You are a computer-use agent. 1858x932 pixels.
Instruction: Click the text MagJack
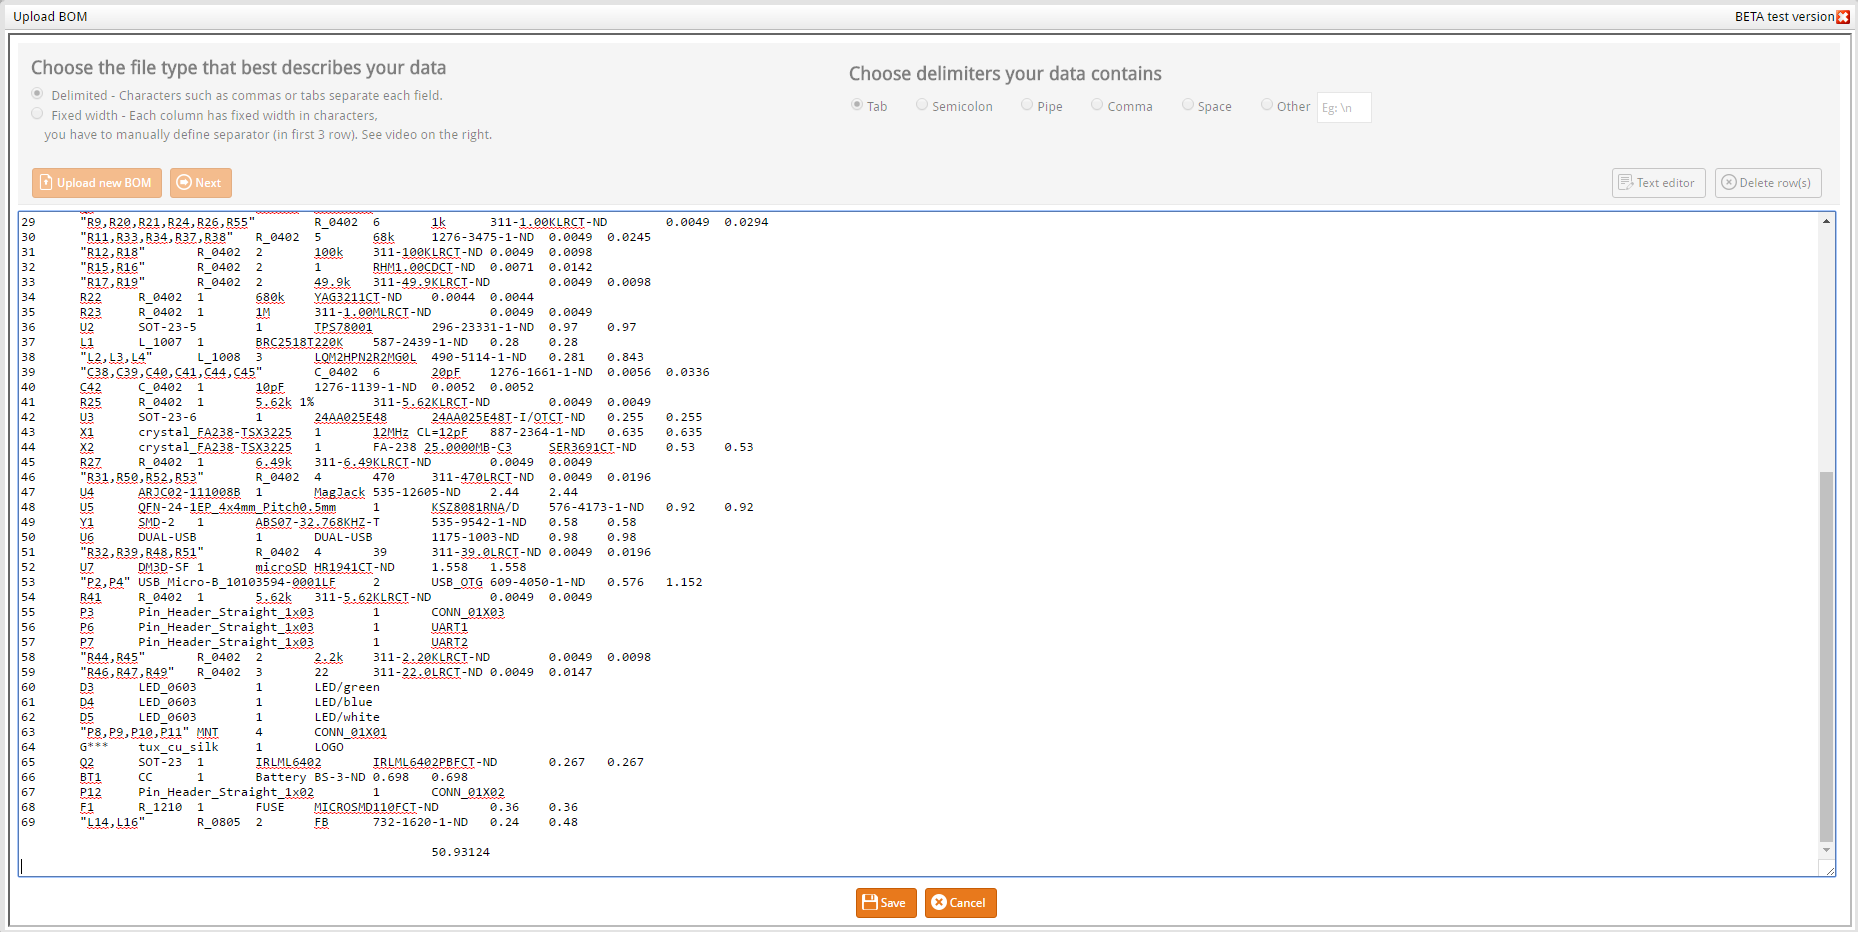pos(340,492)
